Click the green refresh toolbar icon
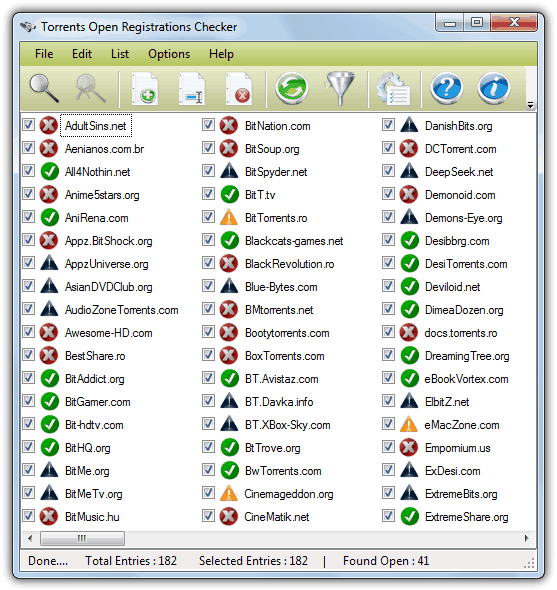Image resolution: width=557 pixels, height=590 pixels. tap(292, 88)
